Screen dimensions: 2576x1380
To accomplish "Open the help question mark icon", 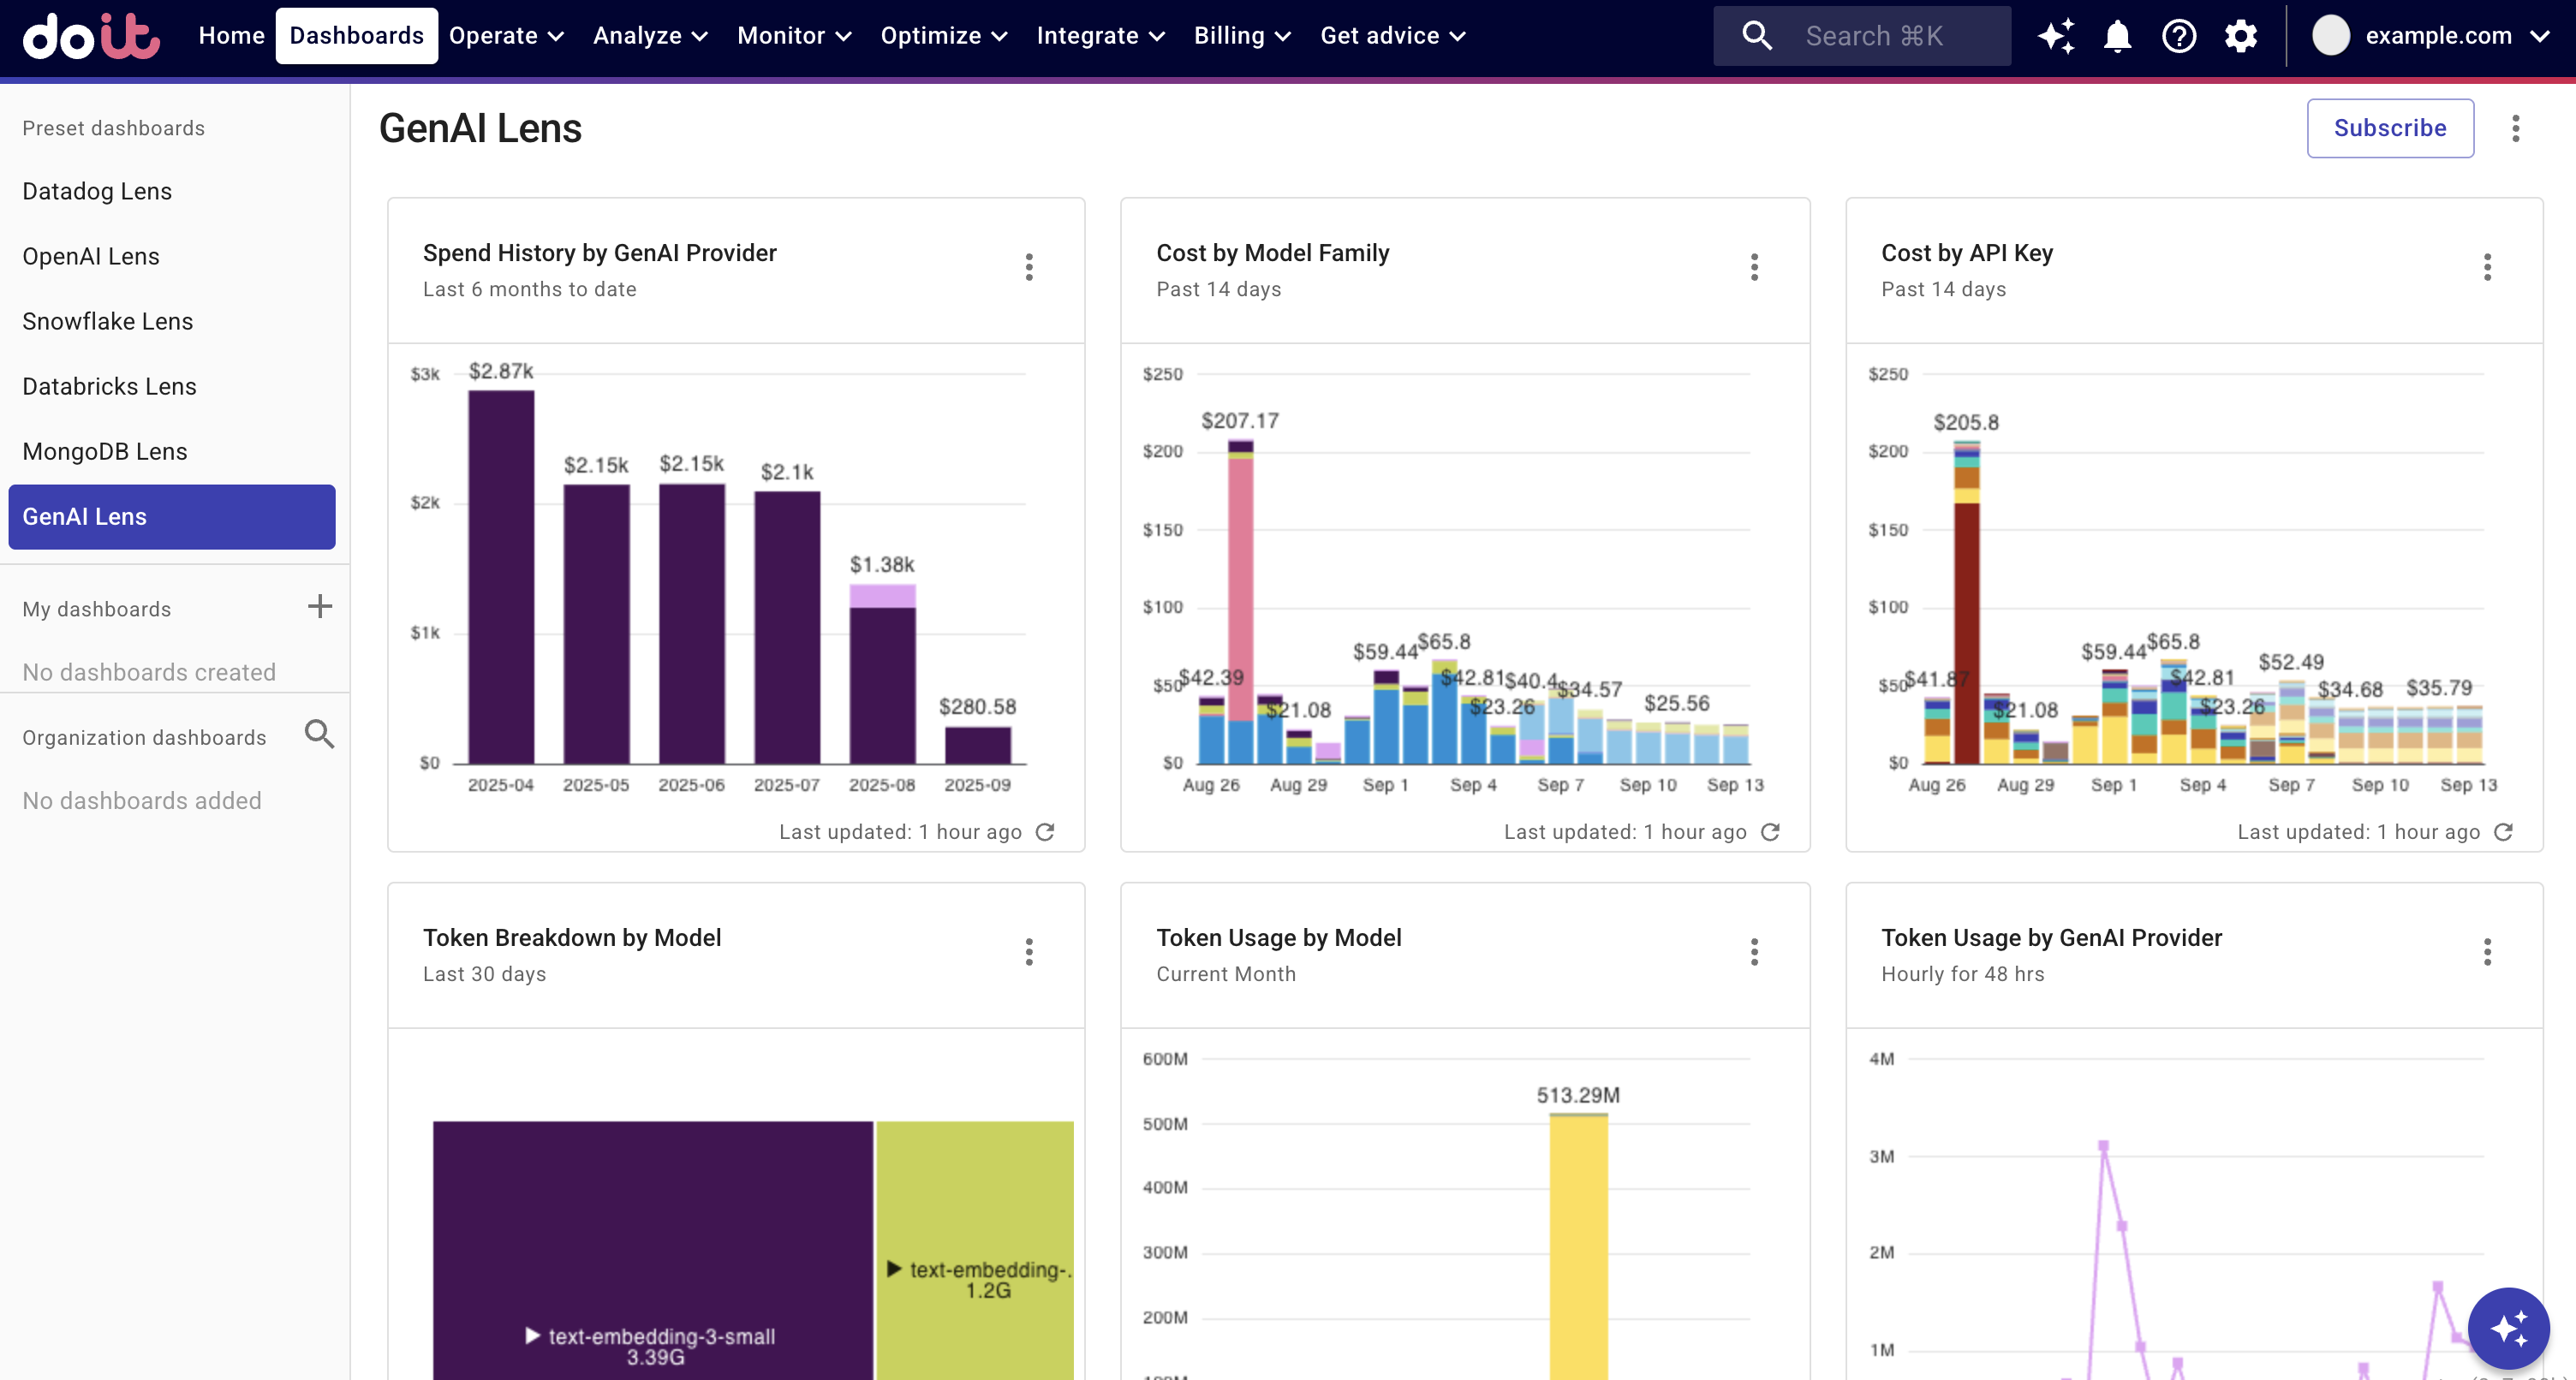I will (2179, 36).
